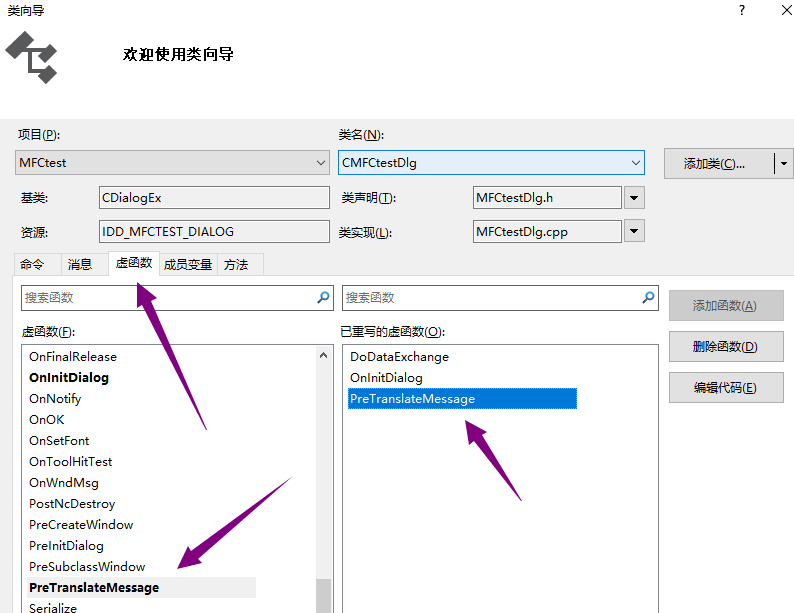Image resolution: width=794 pixels, height=613 pixels.
Task: Select OnOK in virtual functions list
Action: click(x=47, y=420)
